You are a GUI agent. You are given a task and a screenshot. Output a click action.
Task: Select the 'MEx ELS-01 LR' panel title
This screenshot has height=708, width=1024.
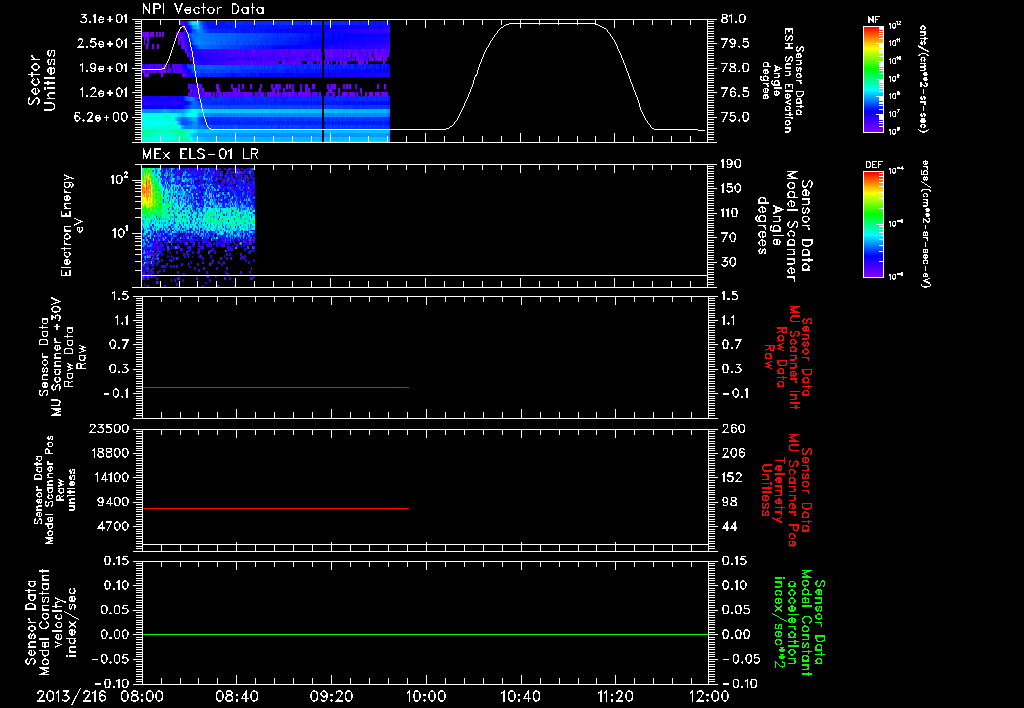point(200,154)
